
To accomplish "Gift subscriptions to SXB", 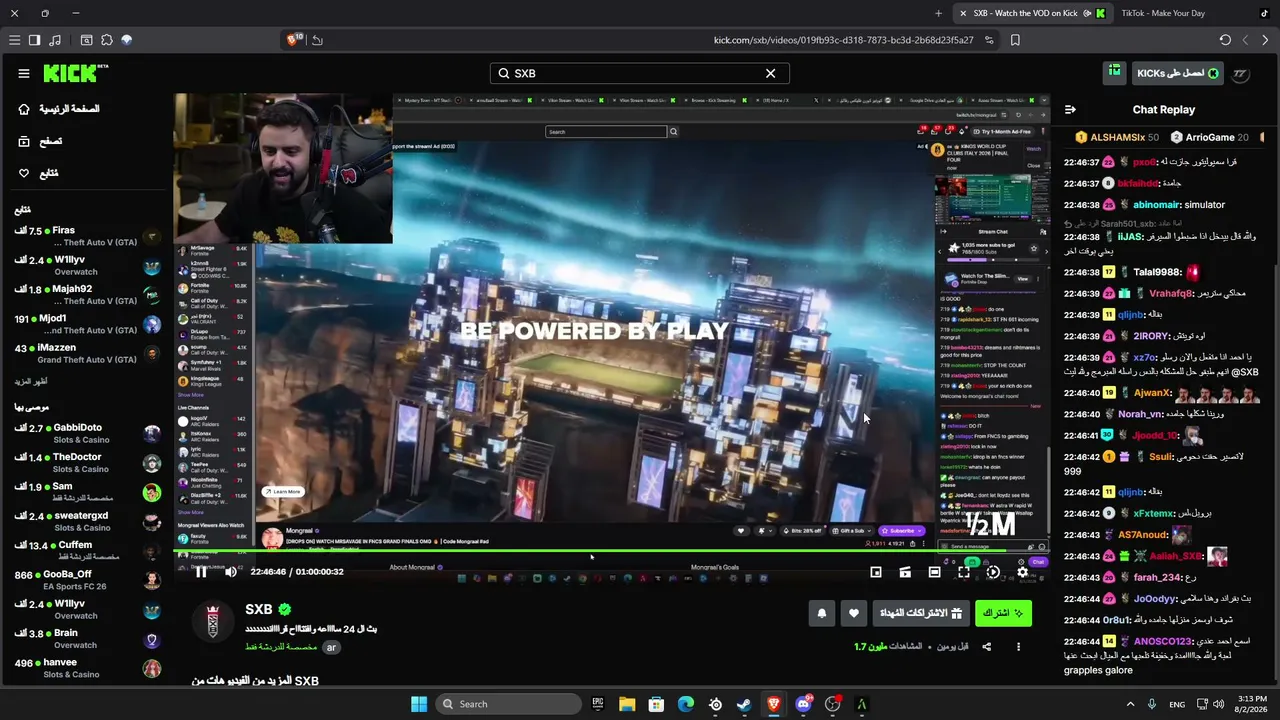I will (x=921, y=613).
